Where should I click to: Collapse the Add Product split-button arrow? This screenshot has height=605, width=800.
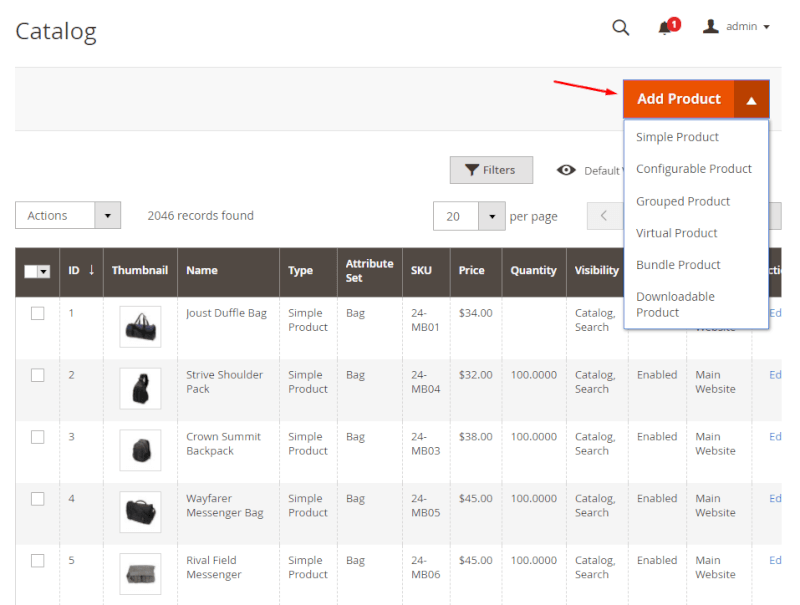tap(752, 99)
